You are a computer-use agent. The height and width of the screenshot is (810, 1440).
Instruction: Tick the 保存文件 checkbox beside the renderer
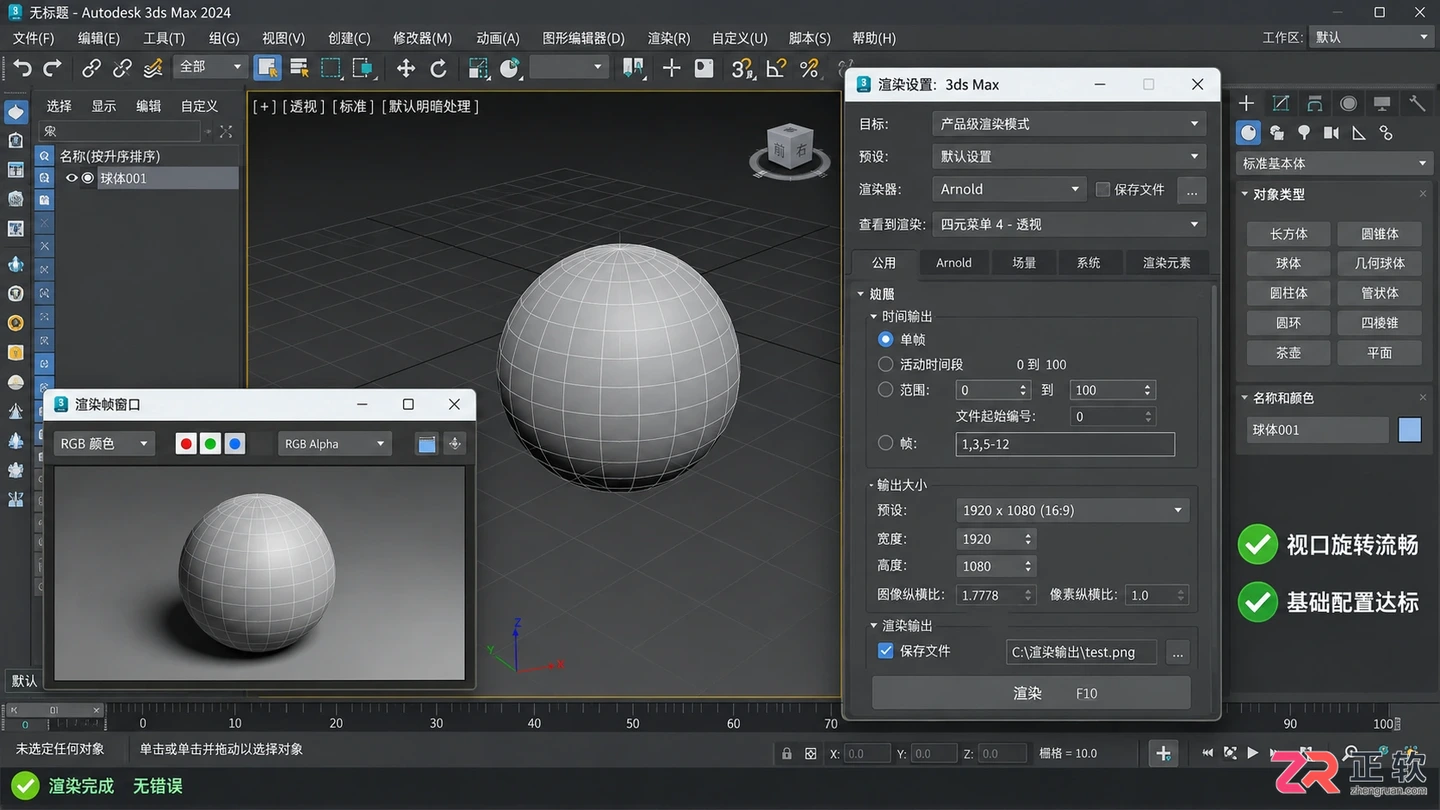[x=1103, y=189]
